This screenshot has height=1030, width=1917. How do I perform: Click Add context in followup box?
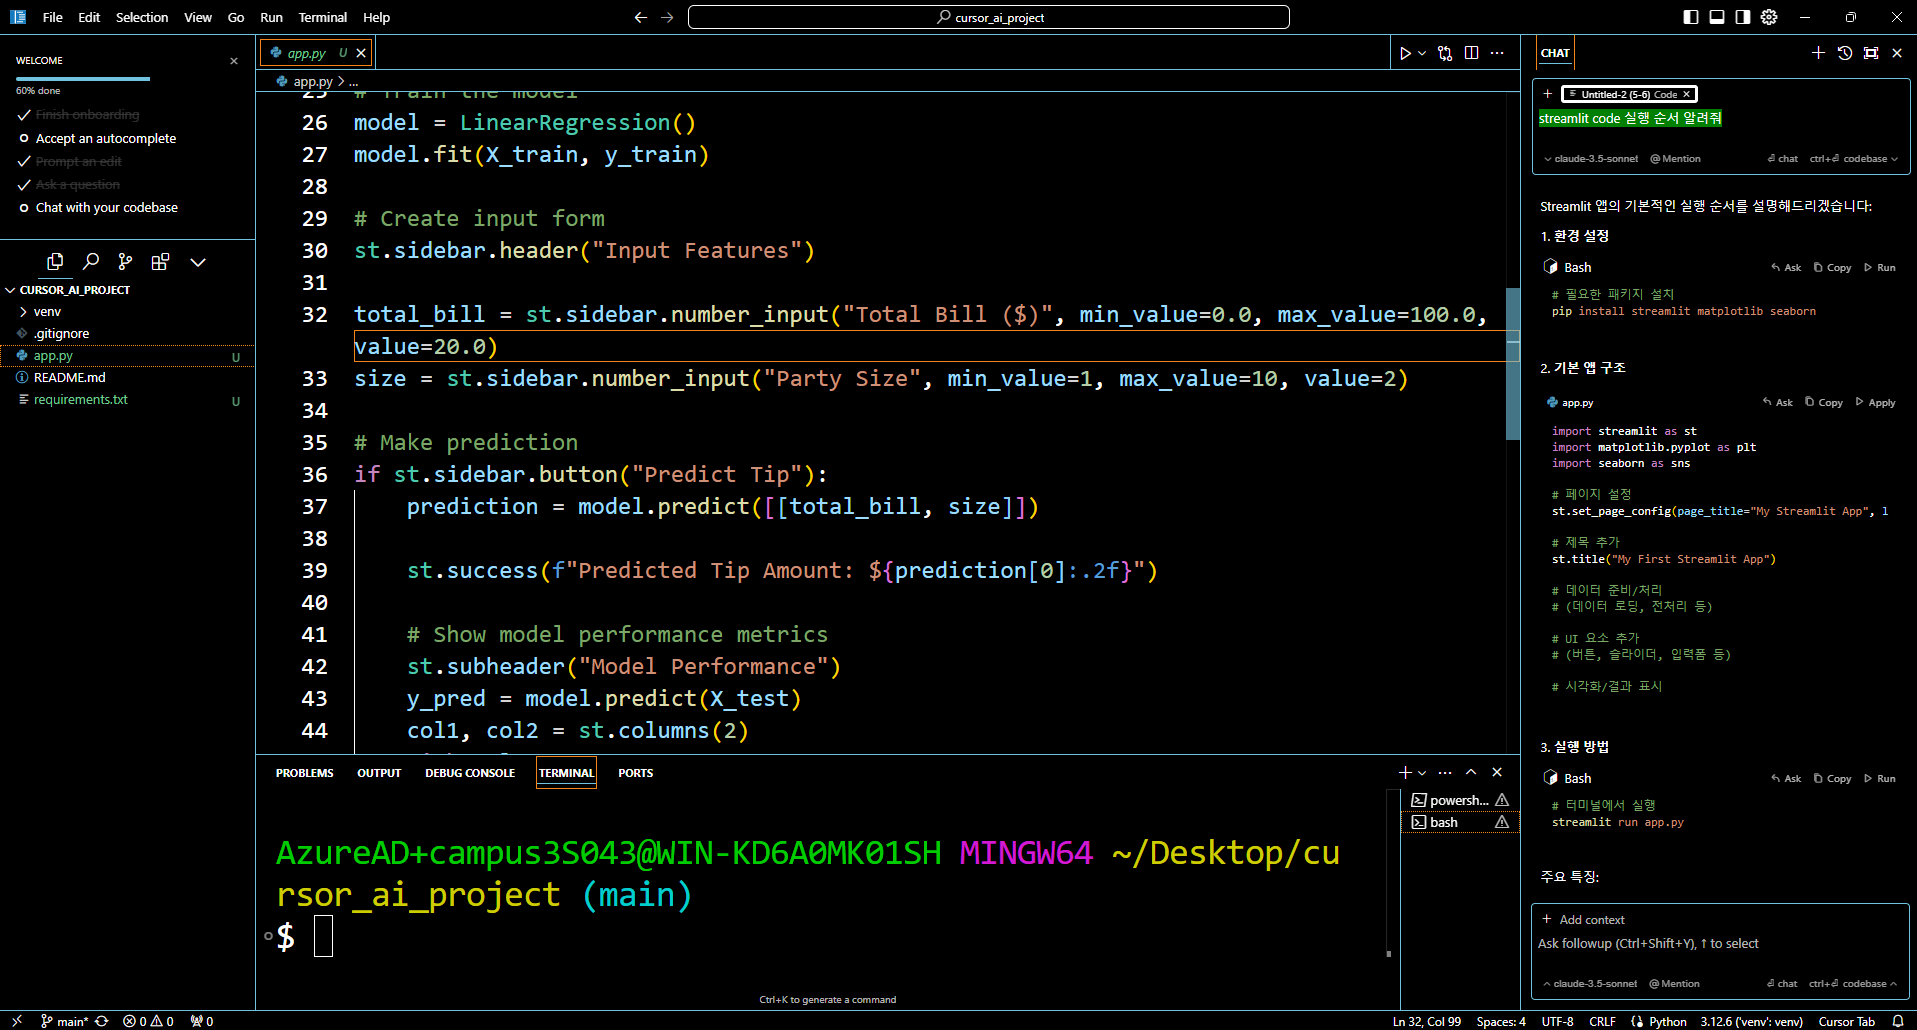[x=1583, y=920]
